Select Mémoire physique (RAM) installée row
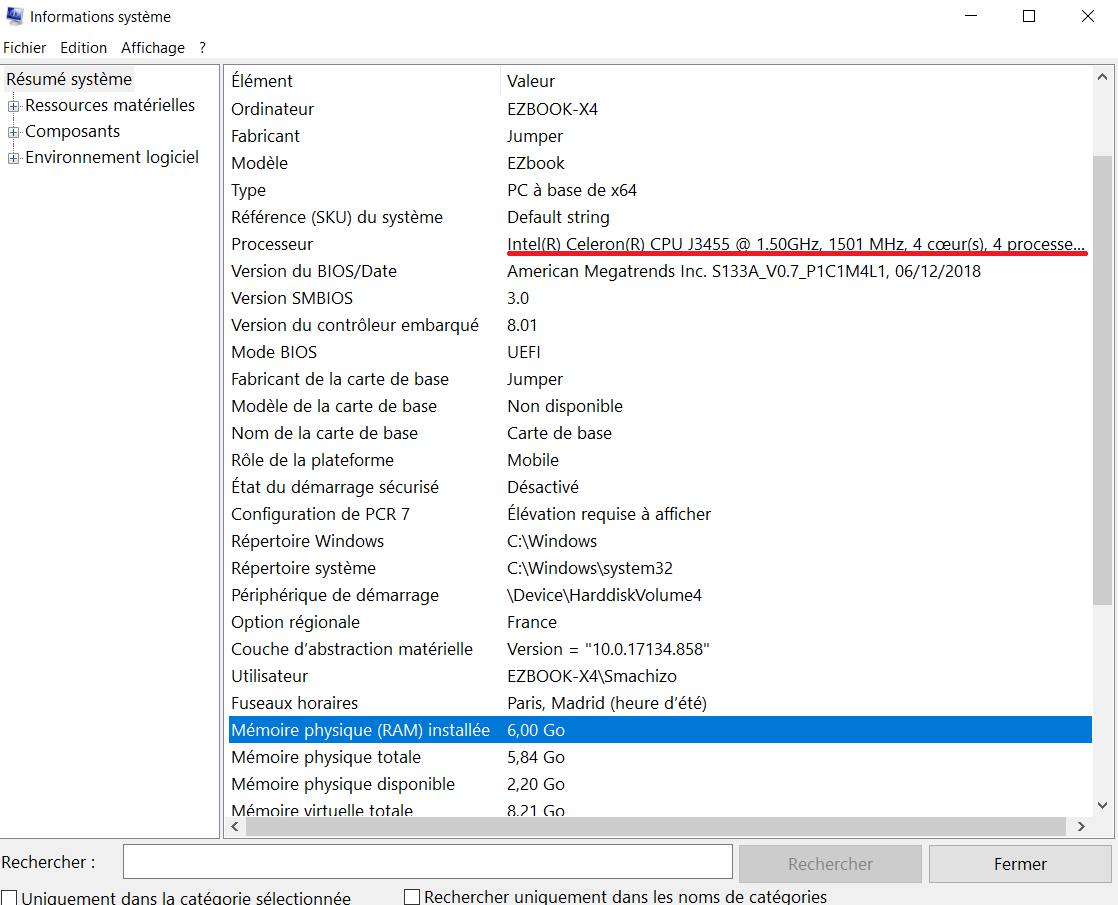The height and width of the screenshot is (905, 1118). coord(660,730)
